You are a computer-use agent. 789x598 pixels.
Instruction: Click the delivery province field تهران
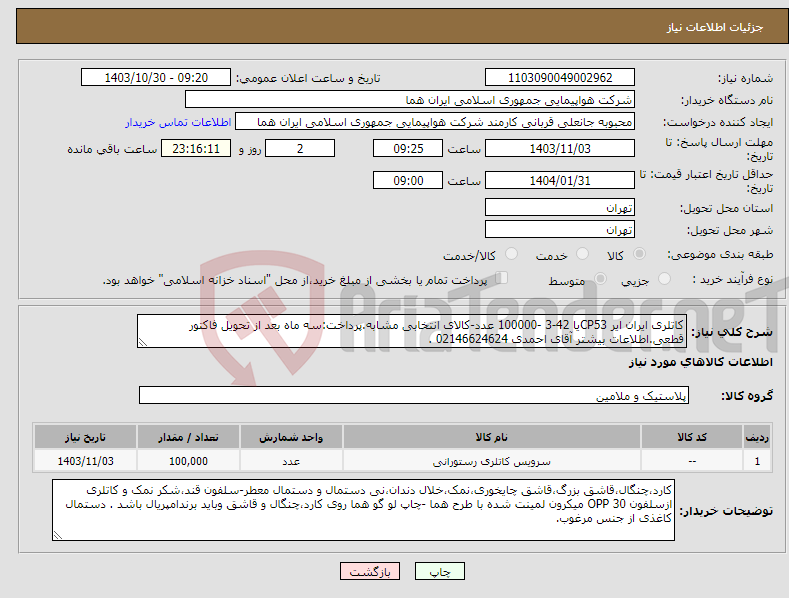click(x=560, y=207)
